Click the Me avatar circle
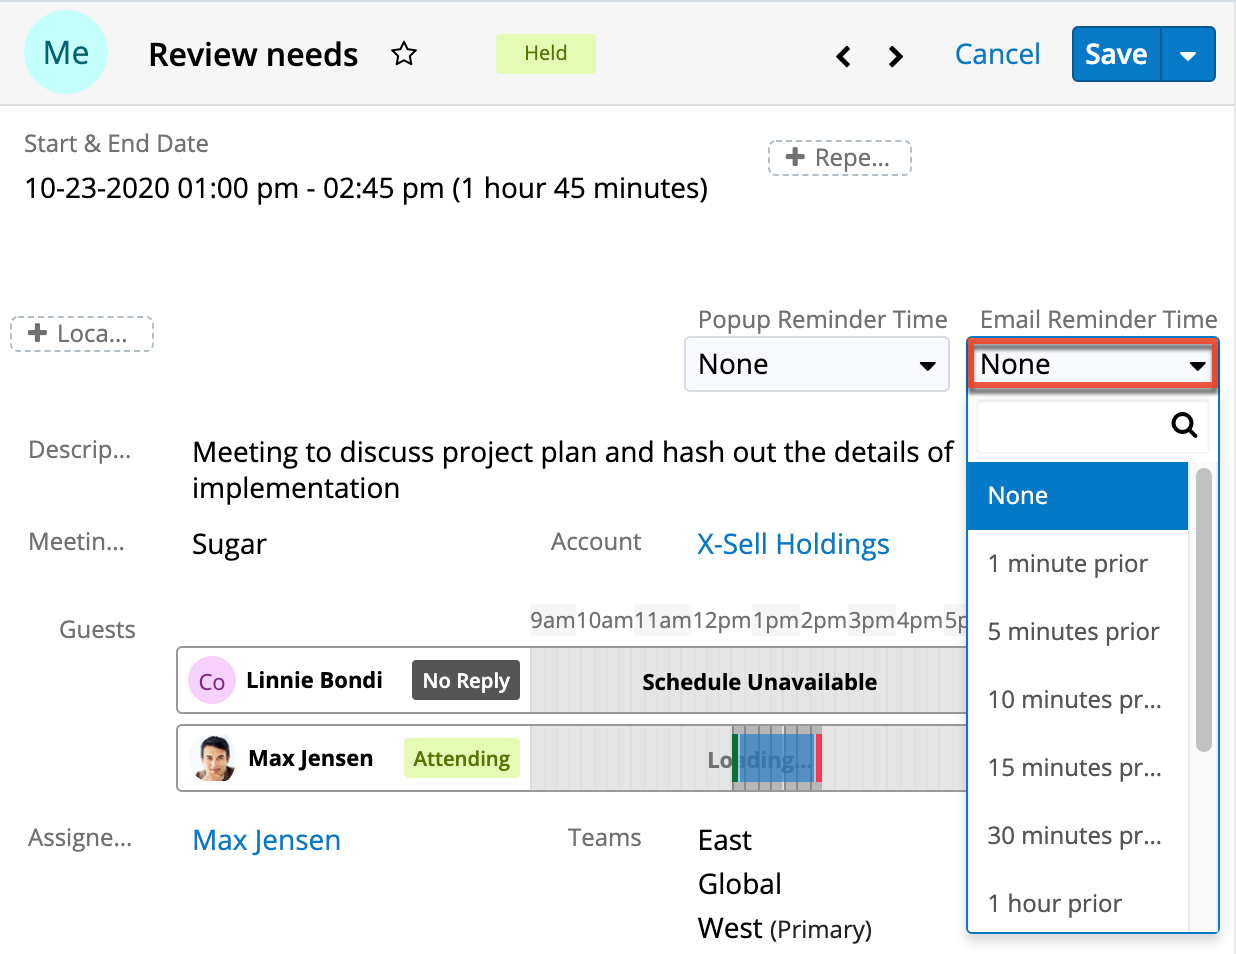 point(66,53)
